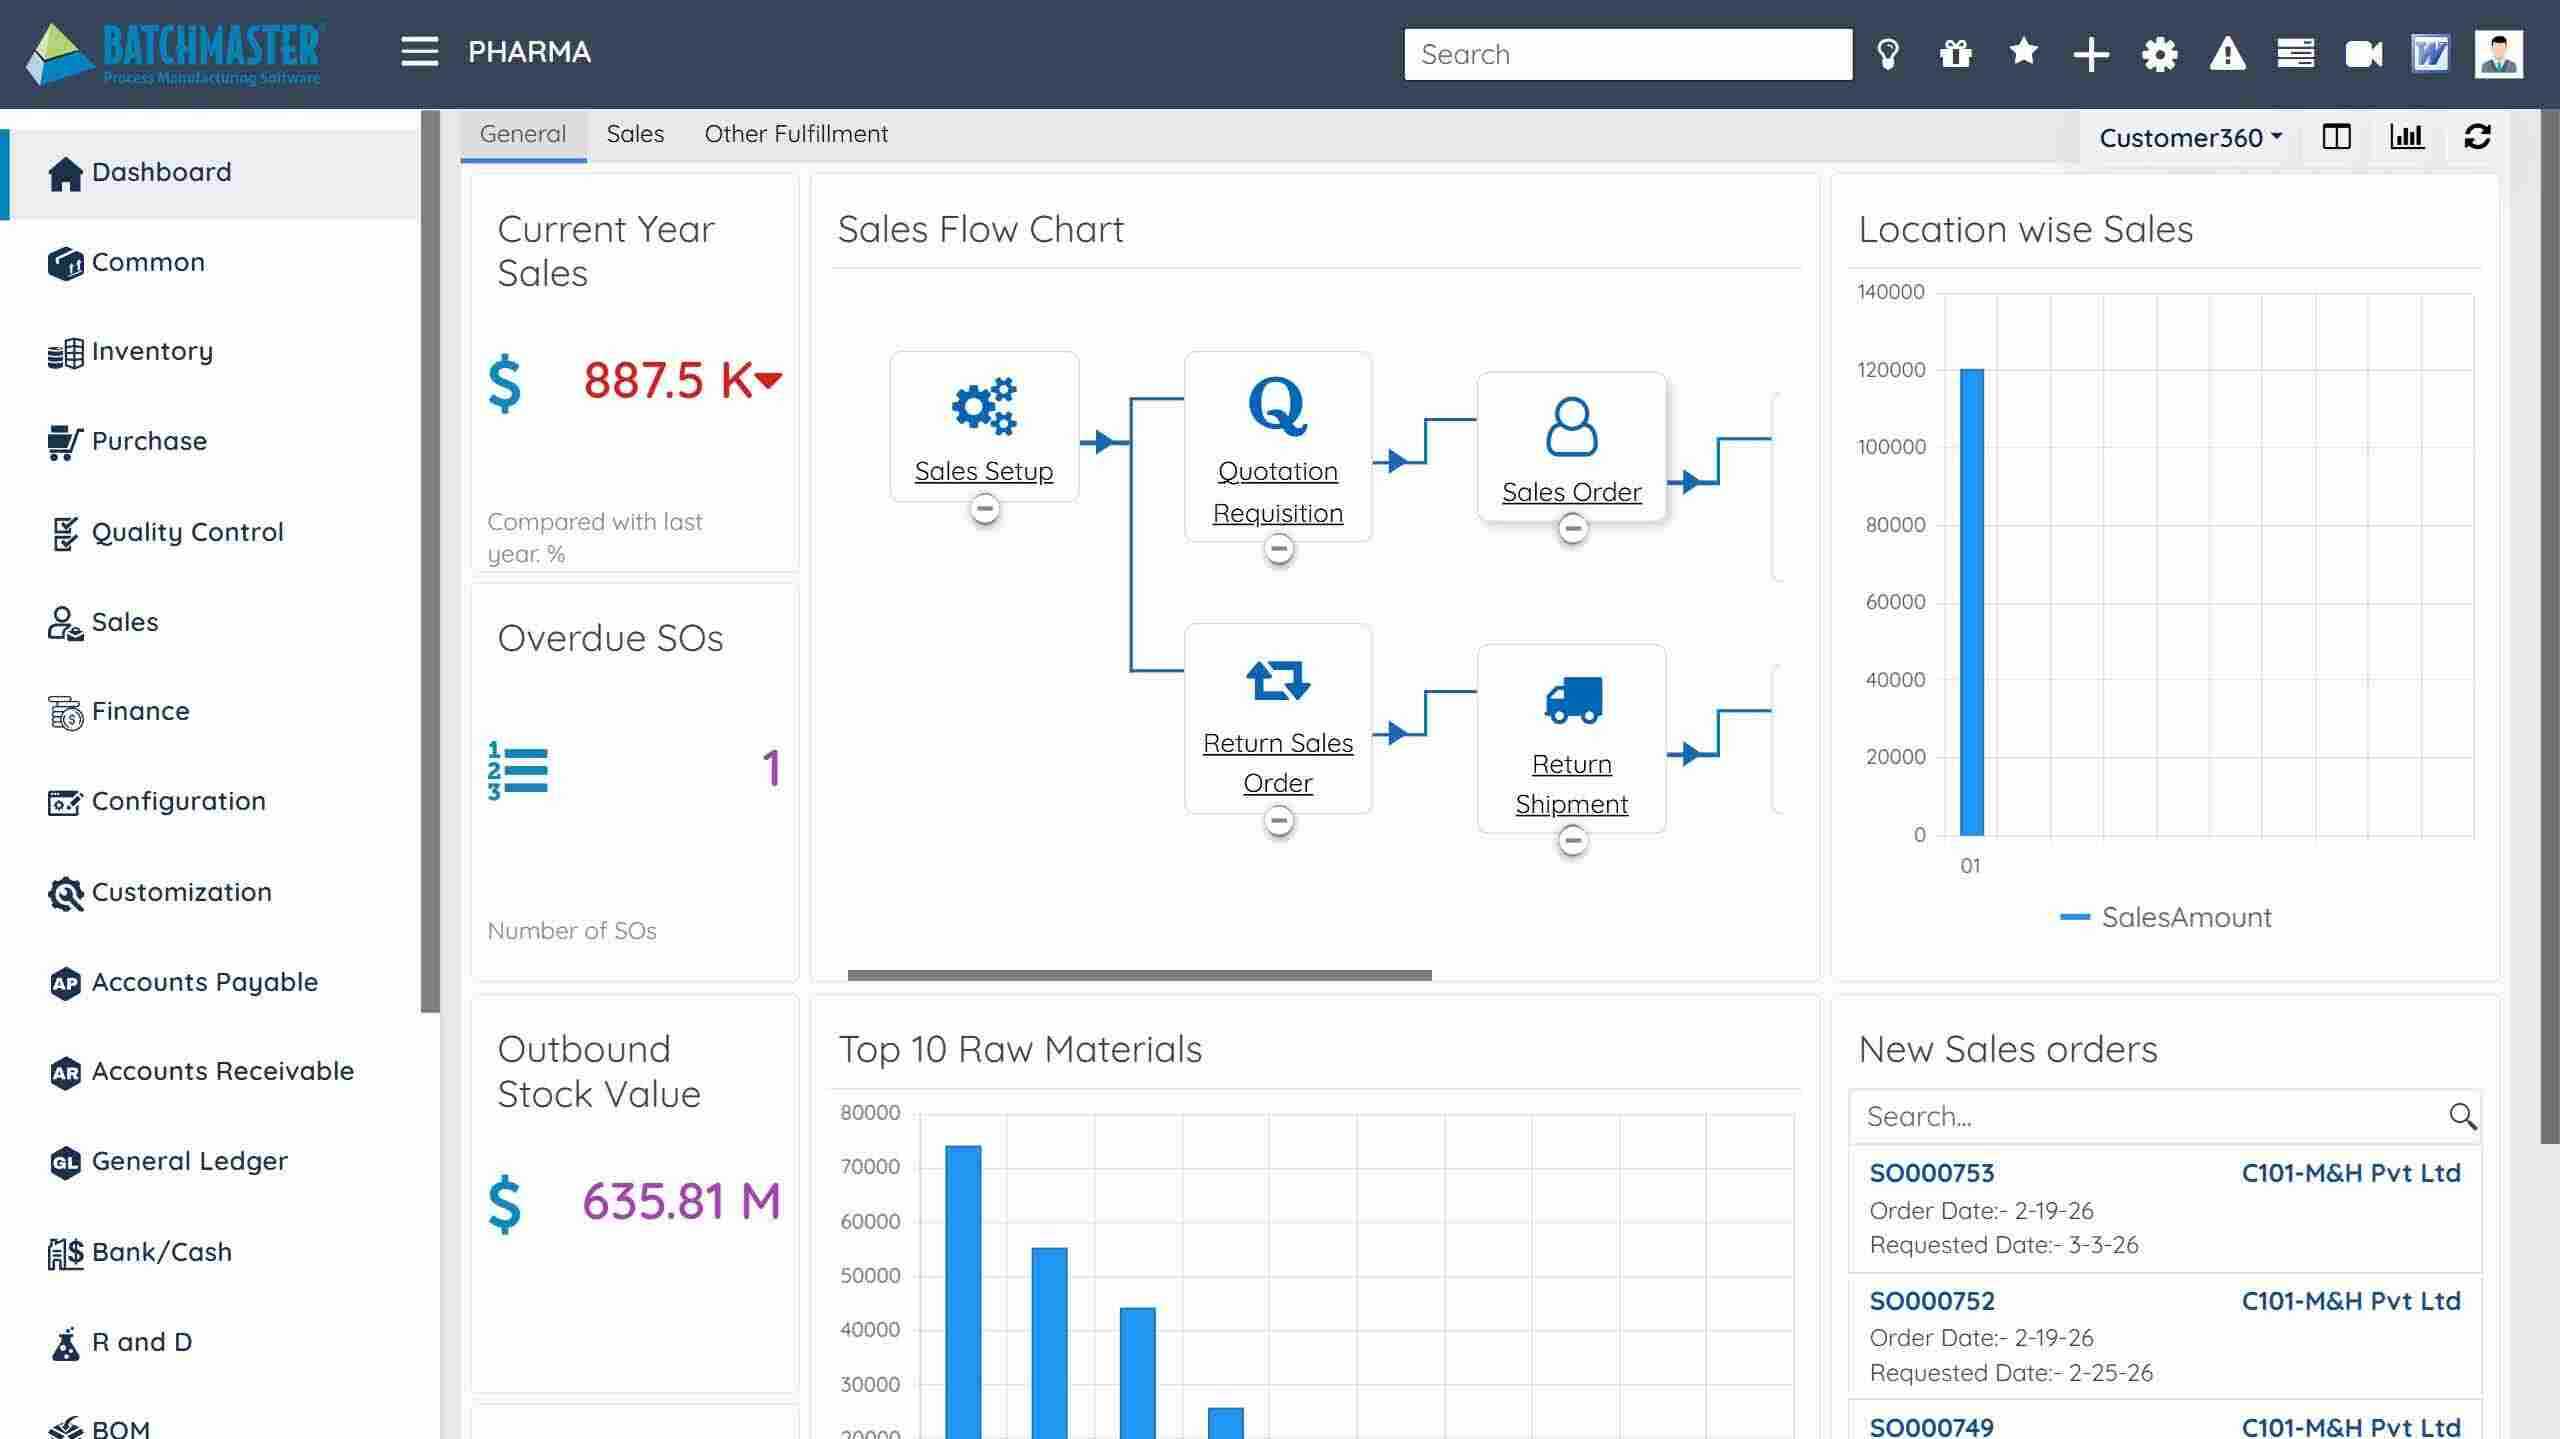The width and height of the screenshot is (2560, 1439).
Task: Collapse the Sales Order node
Action: (1572, 529)
